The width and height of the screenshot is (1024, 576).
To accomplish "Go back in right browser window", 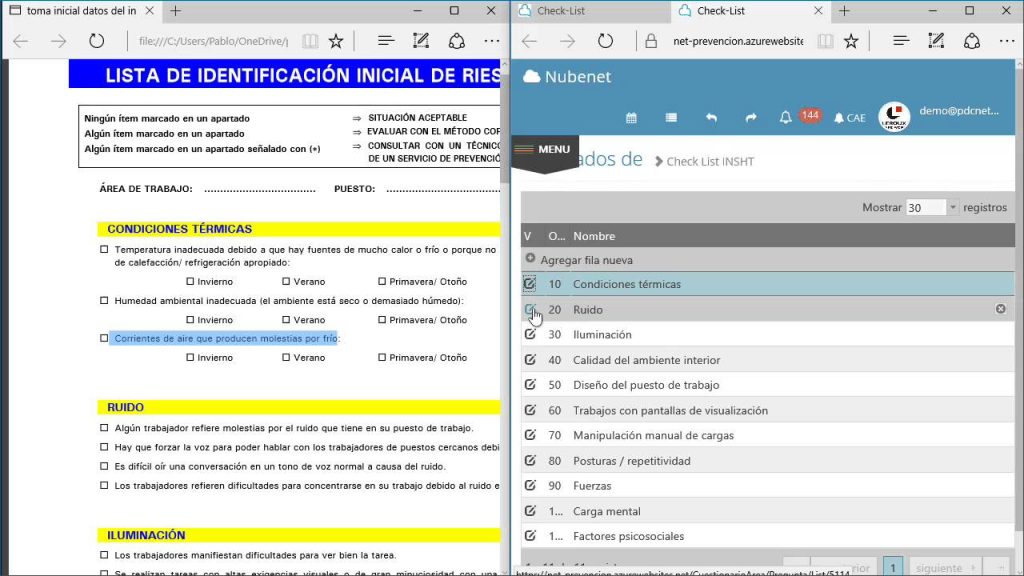I will coord(530,41).
